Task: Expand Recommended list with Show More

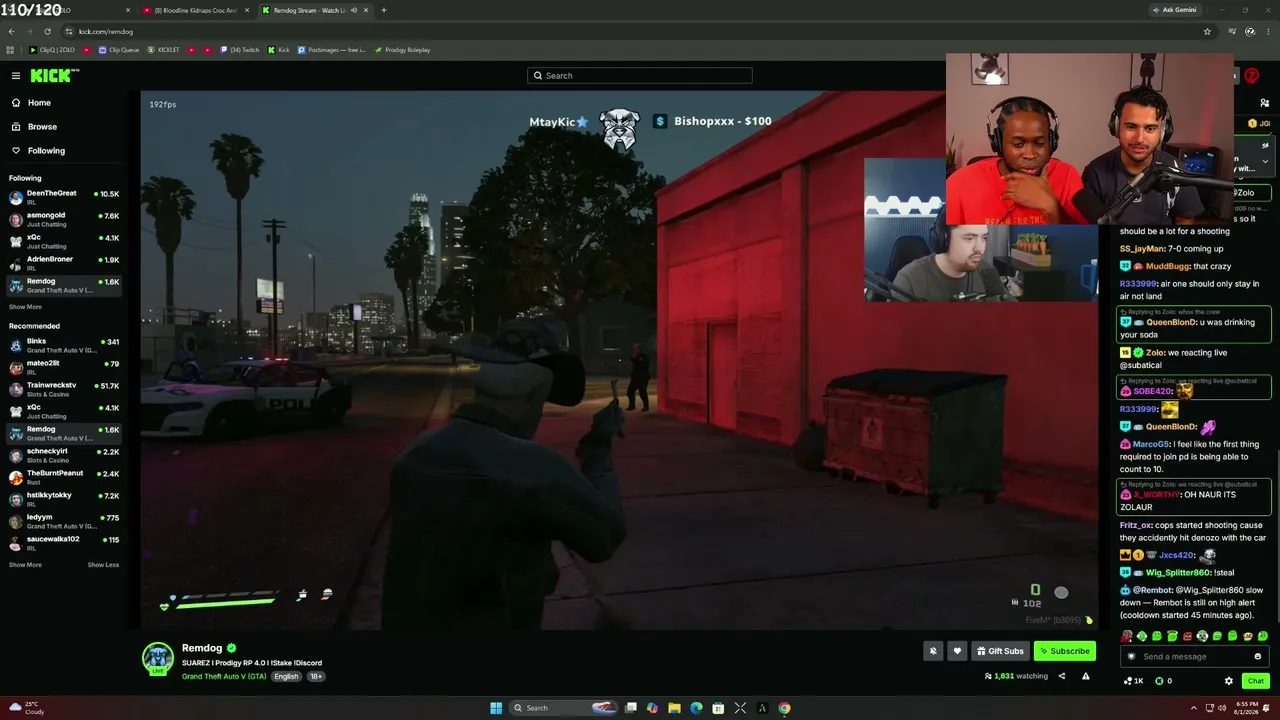Action: [x=25, y=565]
